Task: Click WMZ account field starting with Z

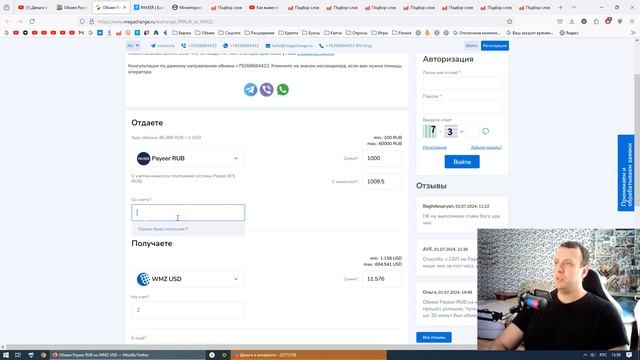Action: (188, 310)
